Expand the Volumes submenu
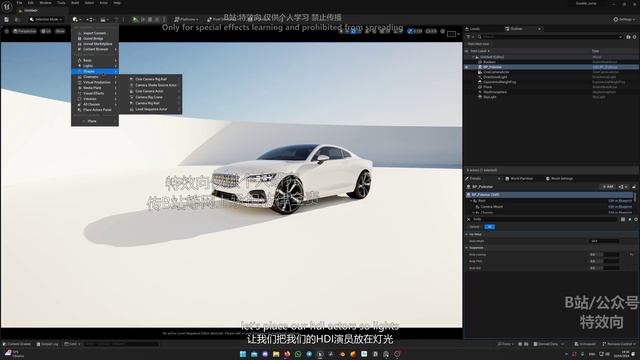 click(95, 99)
